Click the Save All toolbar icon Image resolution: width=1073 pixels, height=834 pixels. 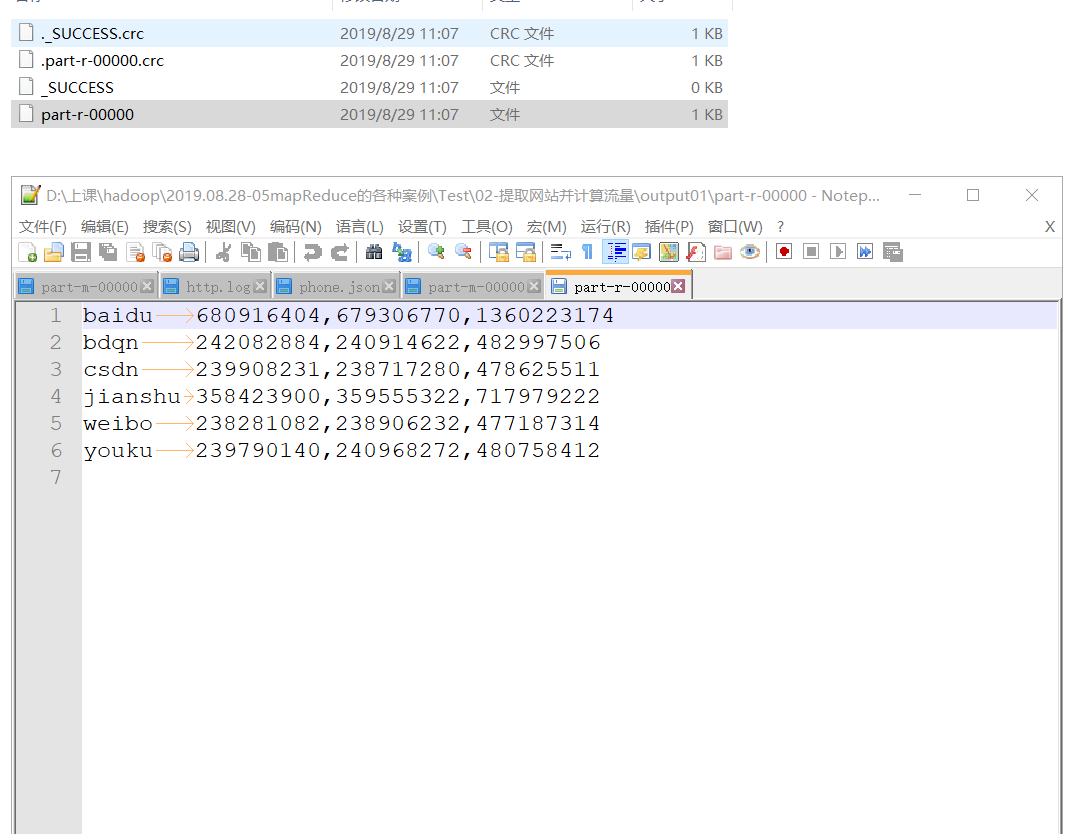pos(108,252)
